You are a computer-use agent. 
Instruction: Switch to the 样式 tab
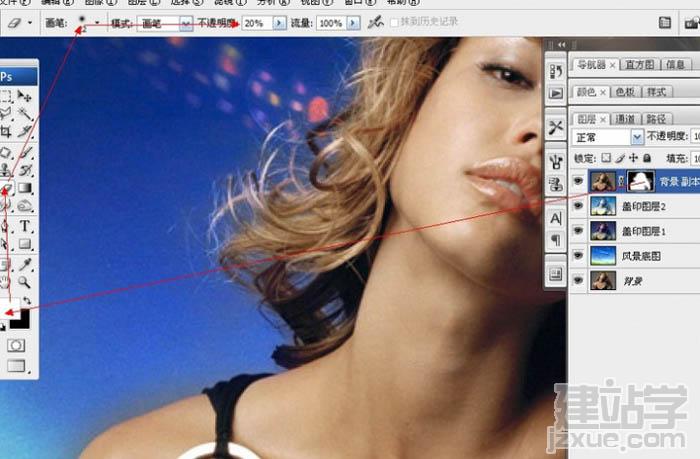click(x=656, y=92)
